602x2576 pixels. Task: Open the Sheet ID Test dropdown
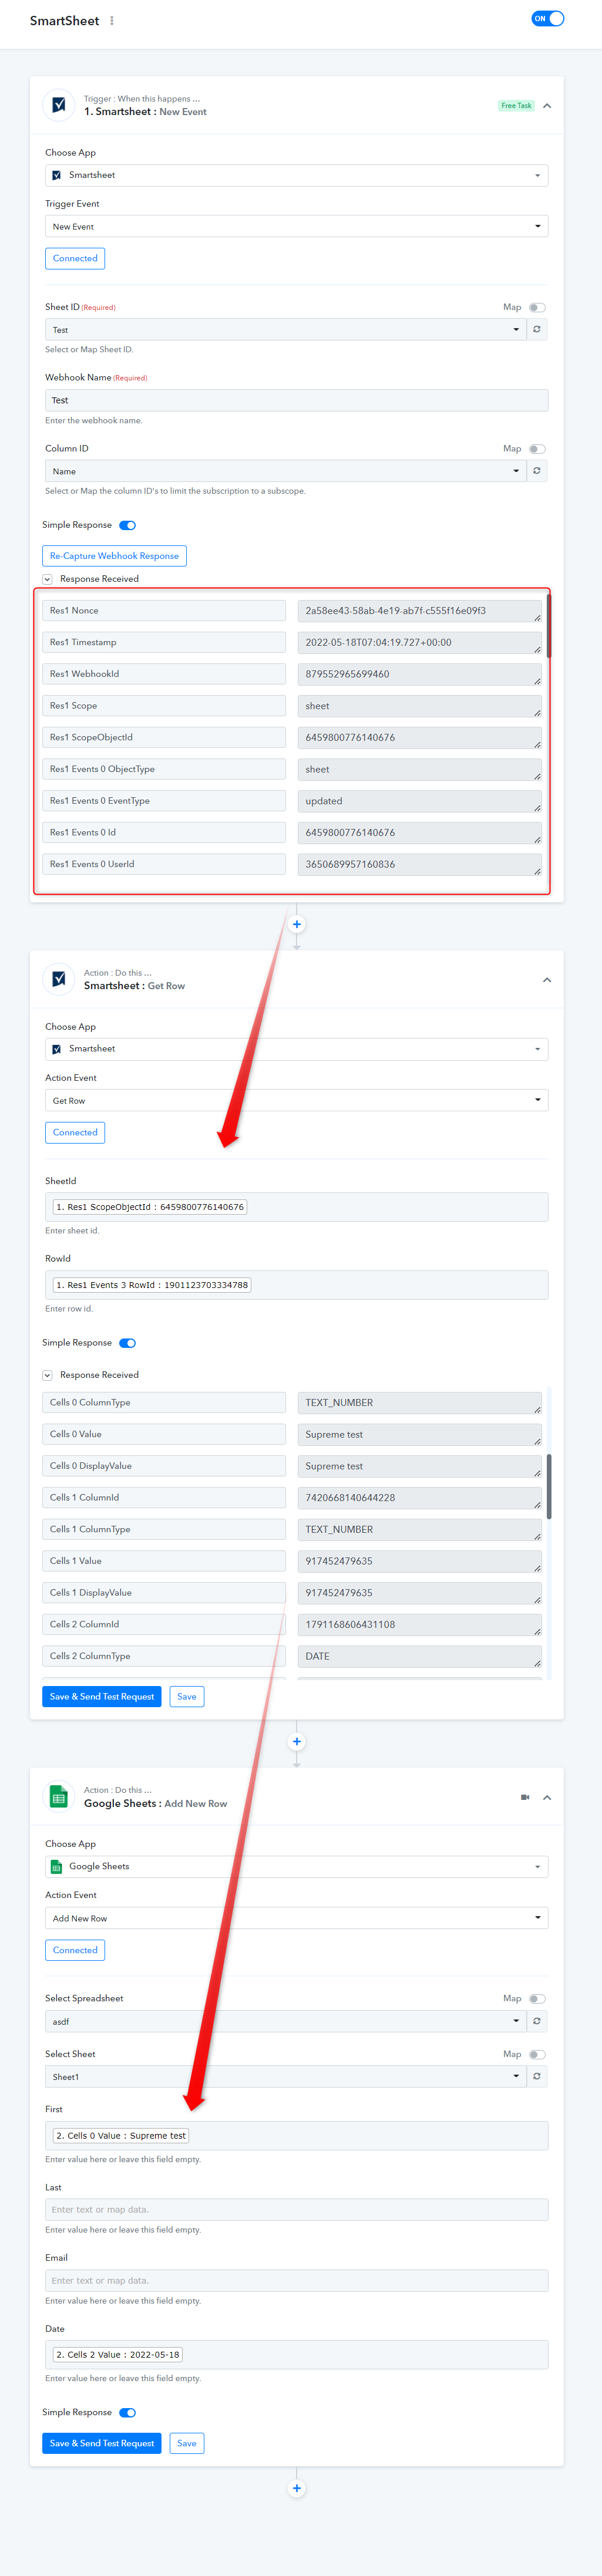tap(286, 330)
